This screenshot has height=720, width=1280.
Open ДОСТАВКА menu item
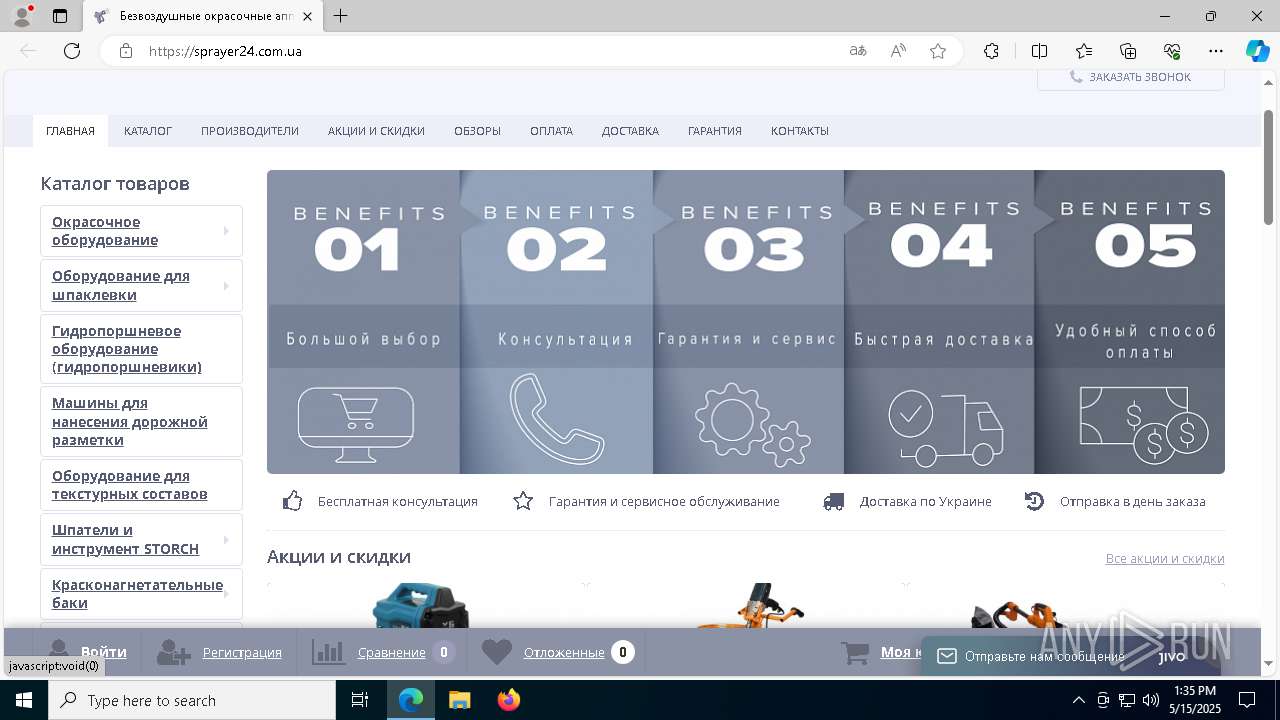[x=630, y=131]
